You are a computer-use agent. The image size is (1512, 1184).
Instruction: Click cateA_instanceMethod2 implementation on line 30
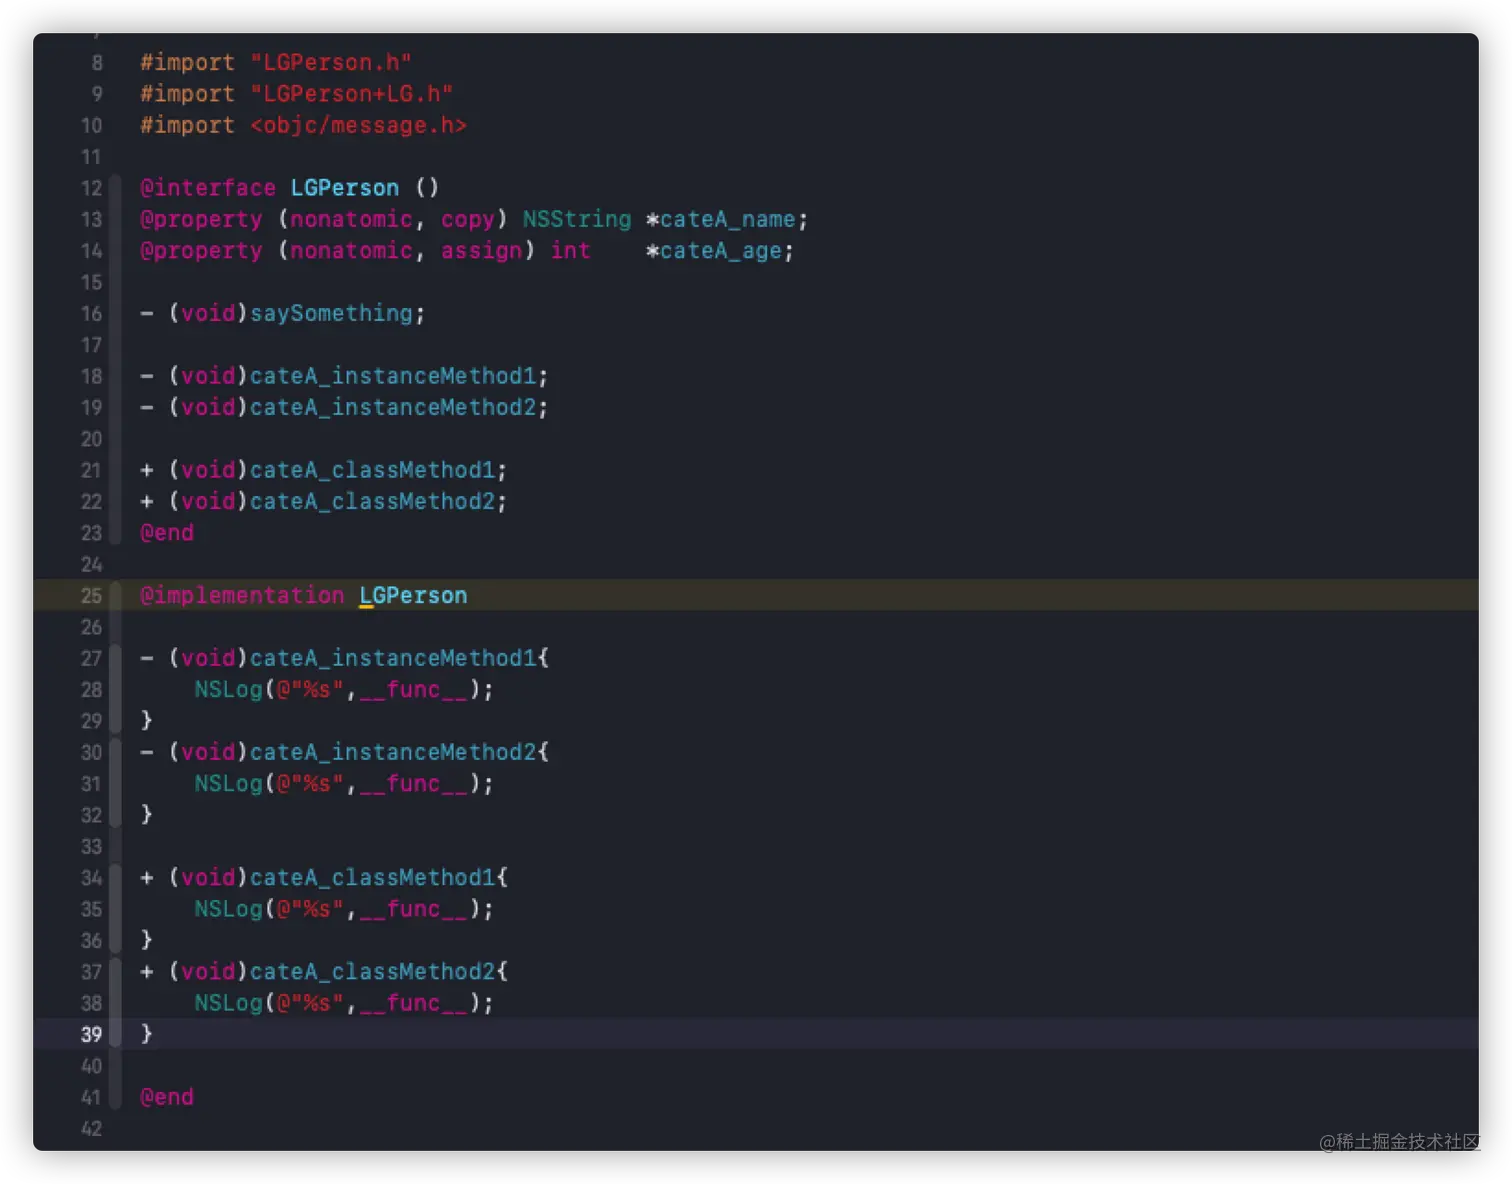point(393,752)
